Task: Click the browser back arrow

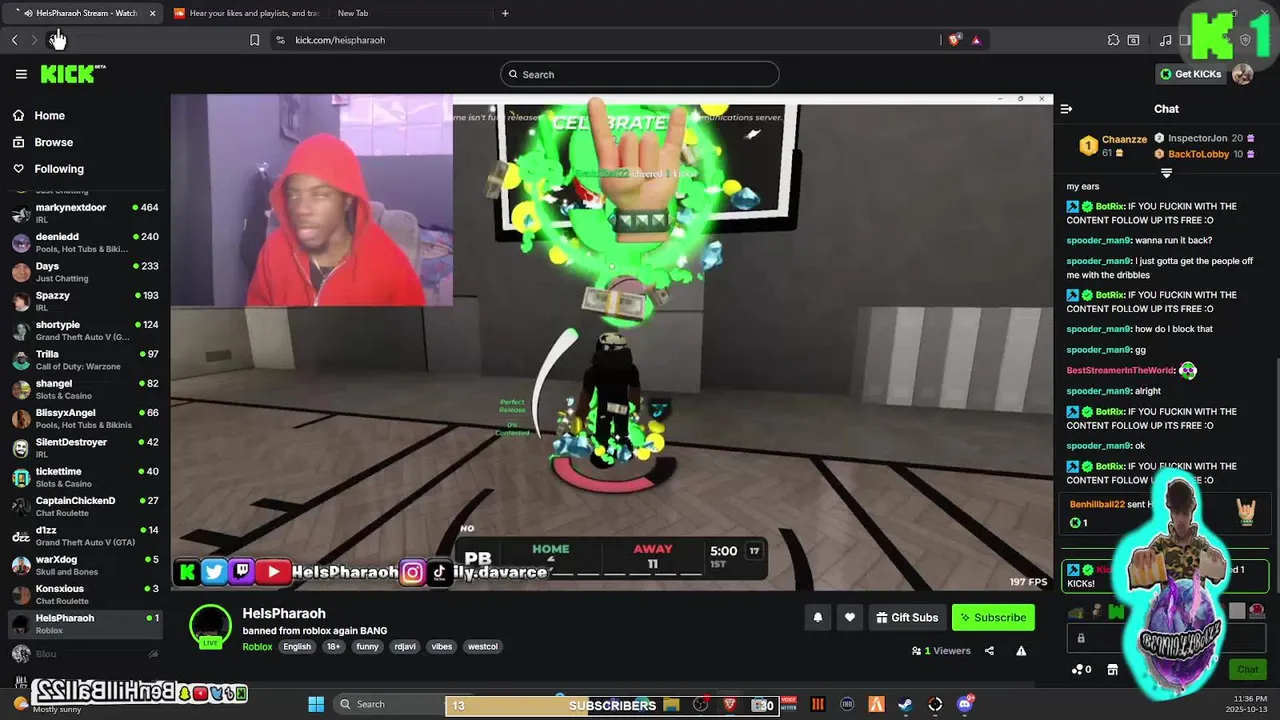Action: (15, 40)
